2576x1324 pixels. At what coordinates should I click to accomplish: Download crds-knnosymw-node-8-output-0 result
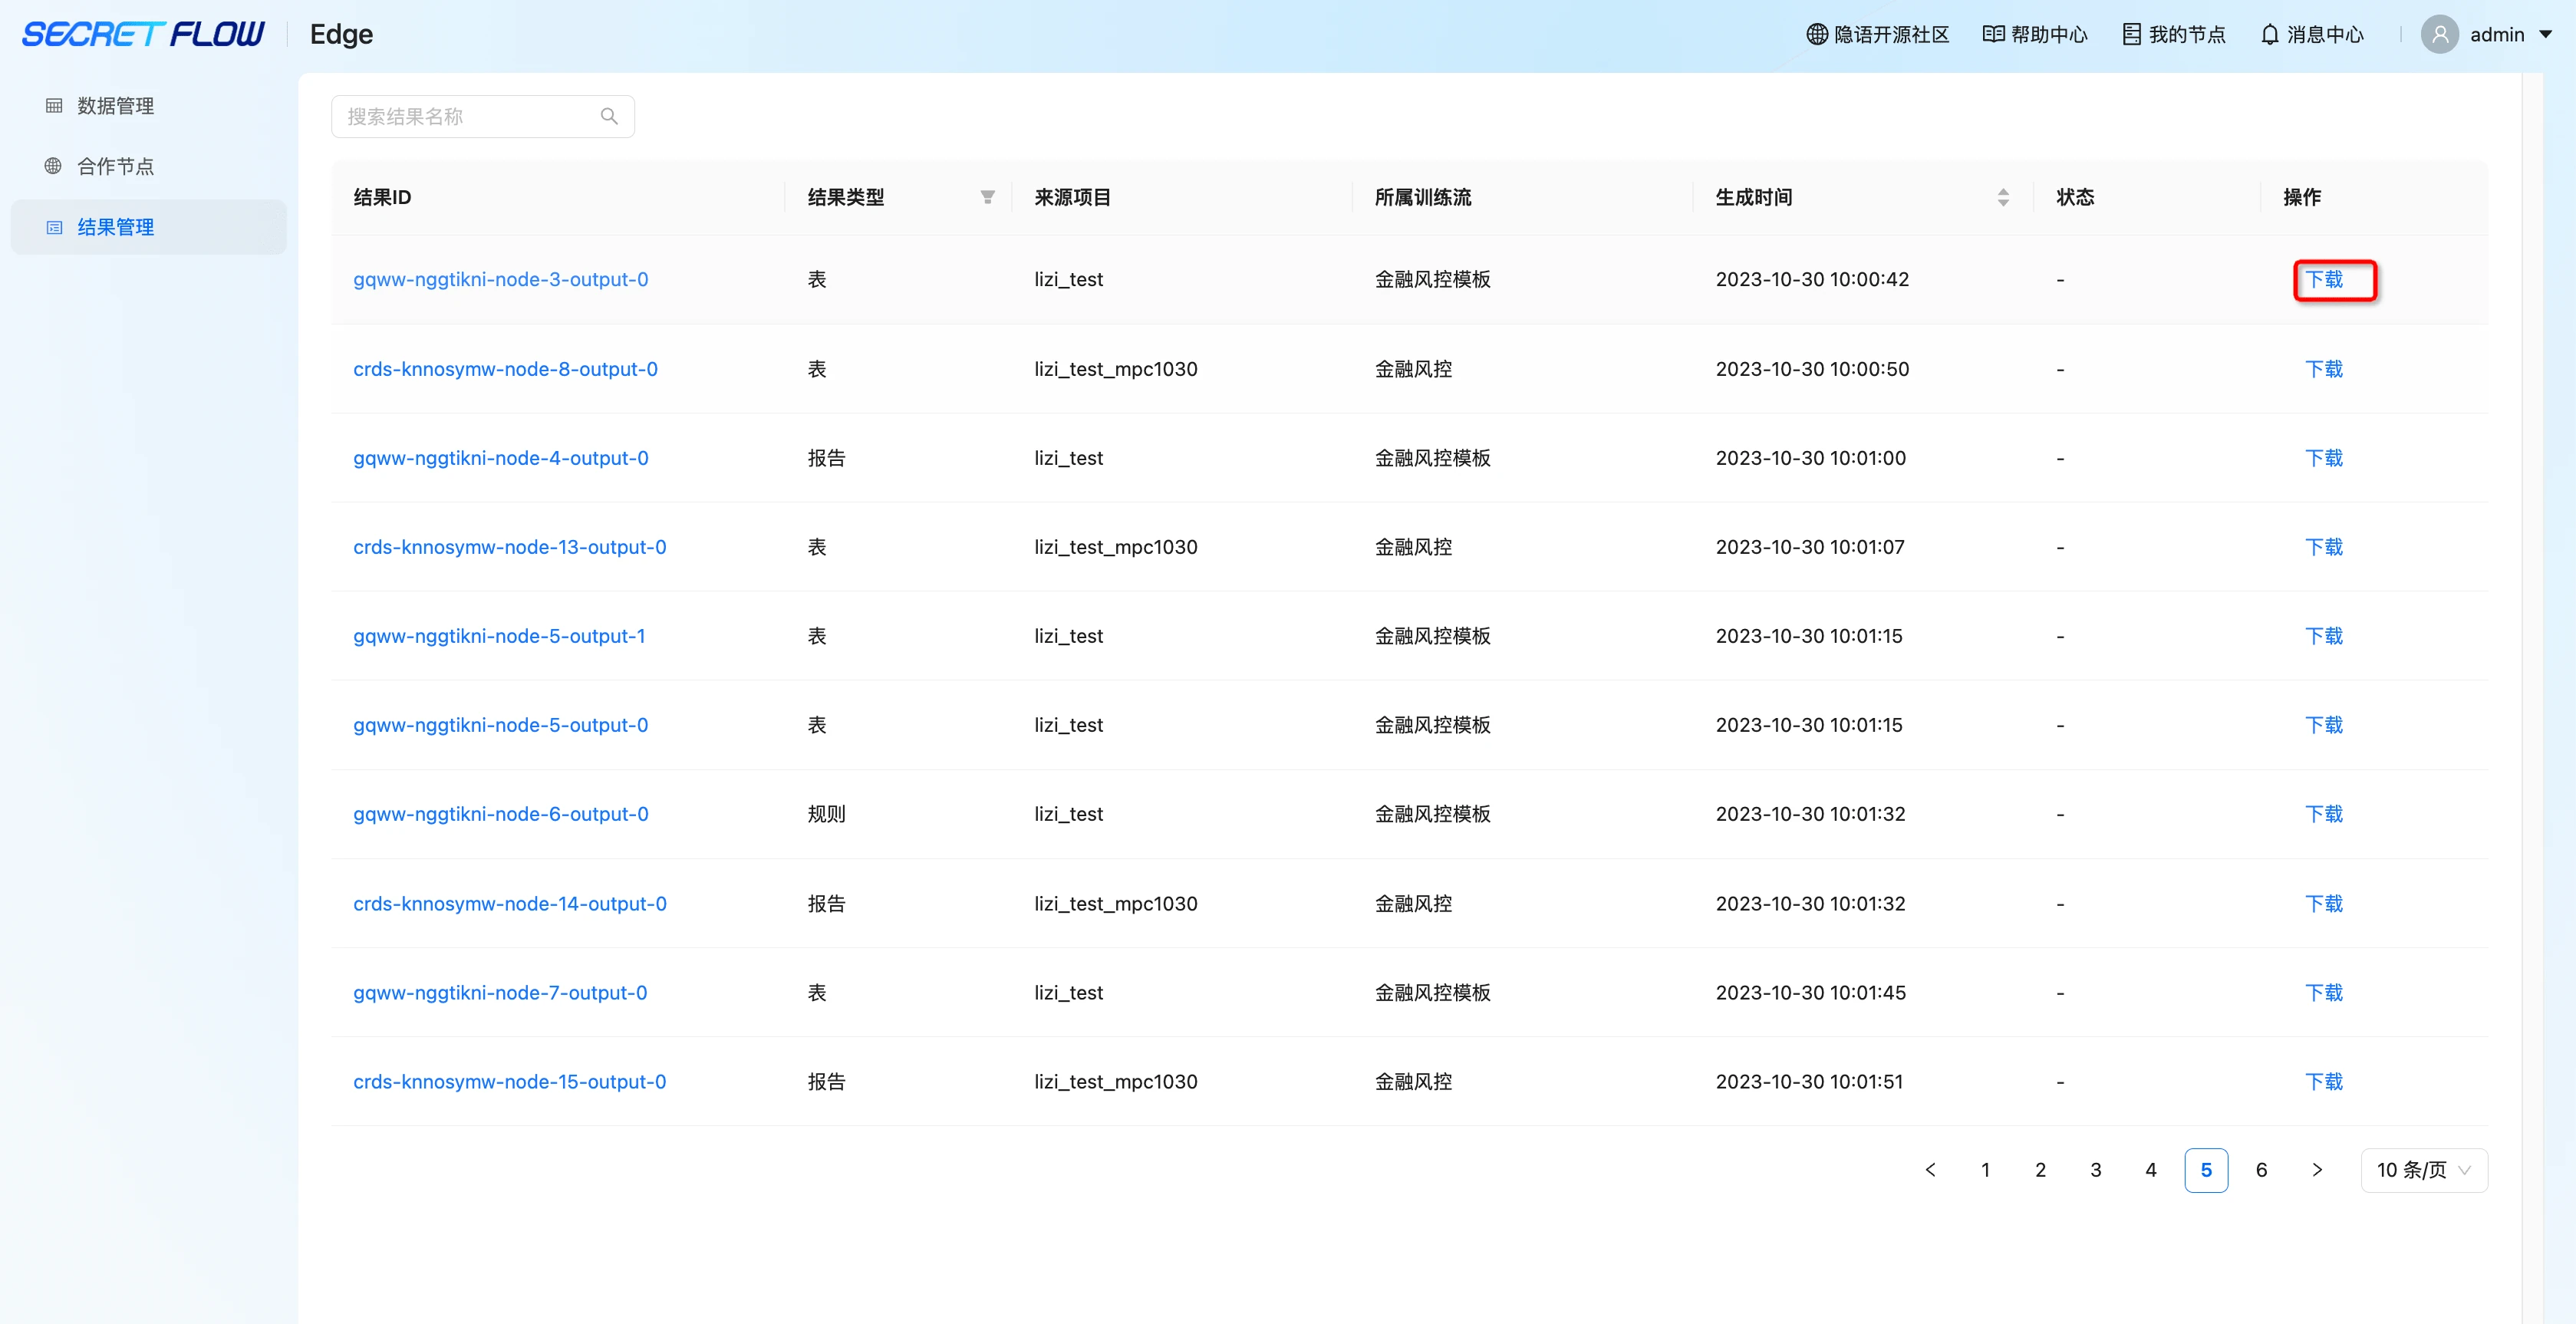(2324, 369)
